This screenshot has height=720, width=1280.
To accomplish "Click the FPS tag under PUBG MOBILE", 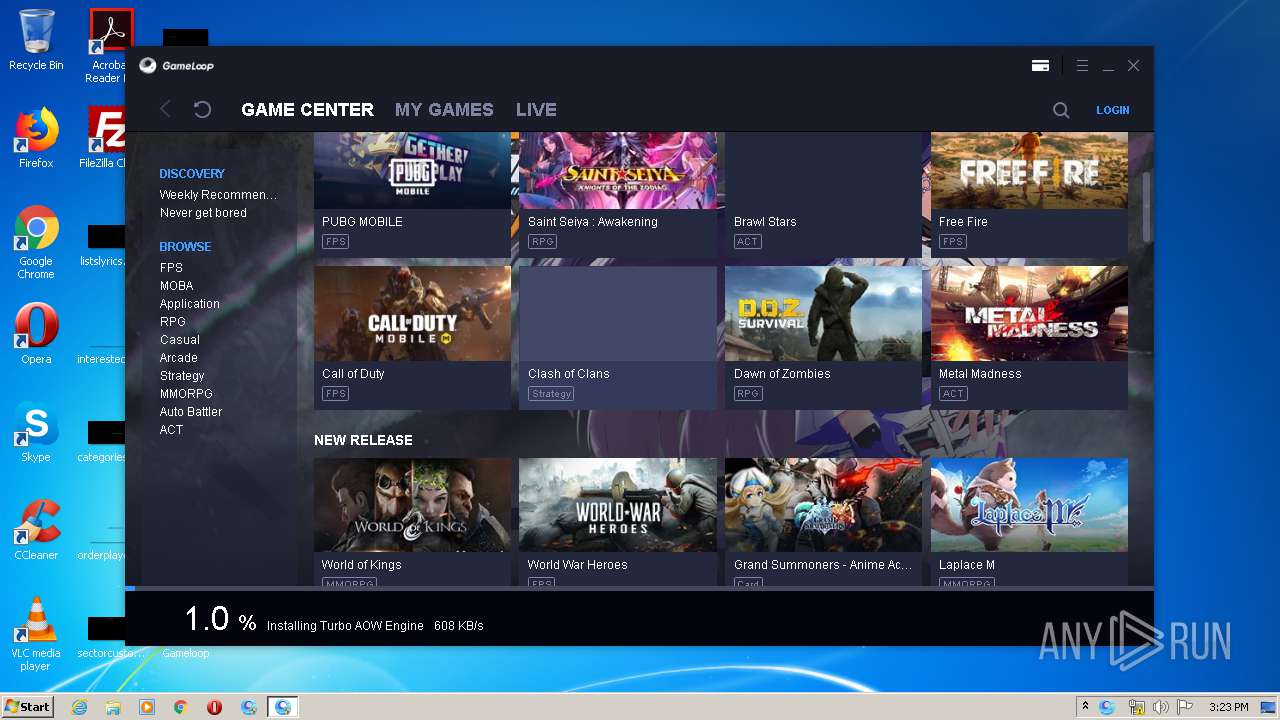I will point(335,242).
